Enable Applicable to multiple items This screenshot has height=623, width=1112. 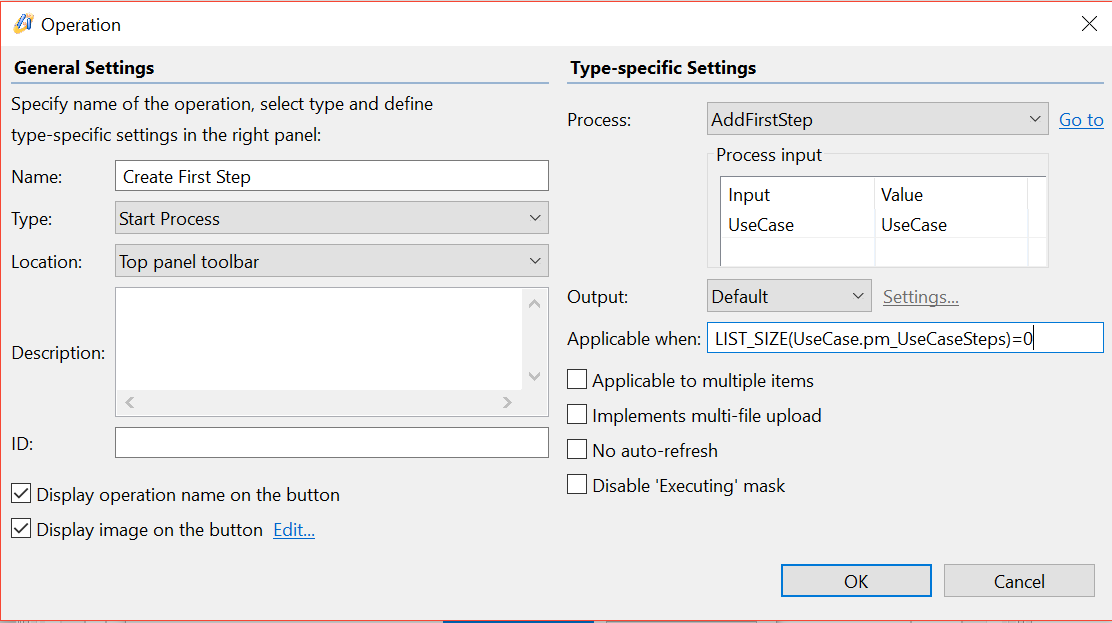[577, 380]
